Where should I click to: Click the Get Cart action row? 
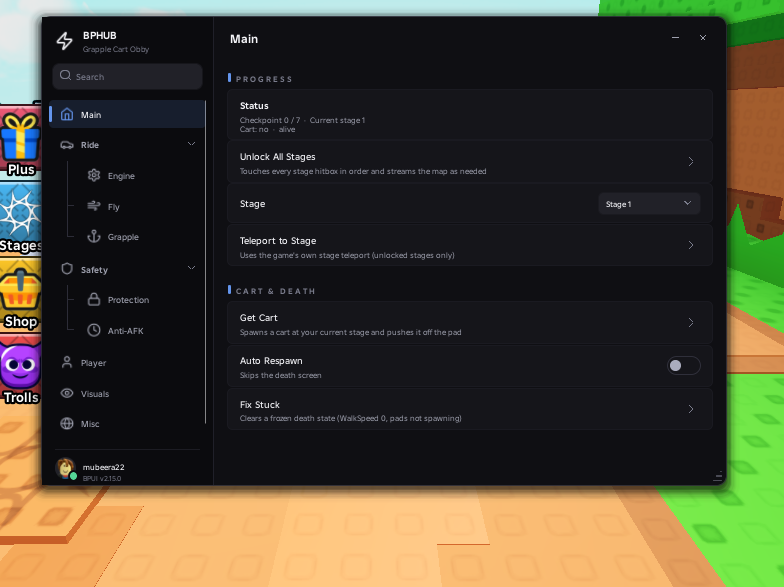point(470,323)
